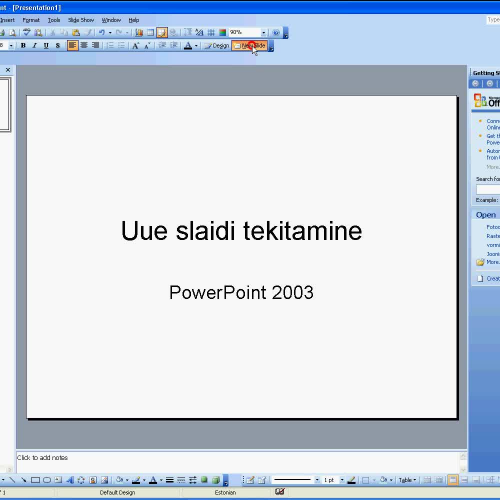Open the 90% zoom dropdown
Viewport: 500px width, 500px height.
pos(263,32)
